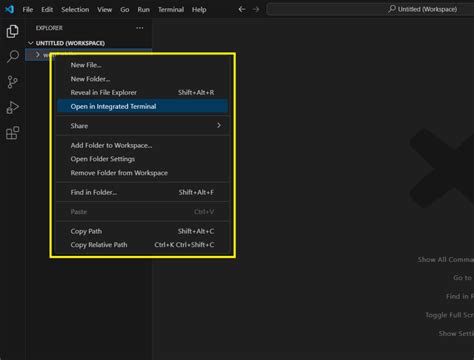The height and width of the screenshot is (360, 474).
Task: Click the EXPLORER panel title
Action: tap(49, 28)
